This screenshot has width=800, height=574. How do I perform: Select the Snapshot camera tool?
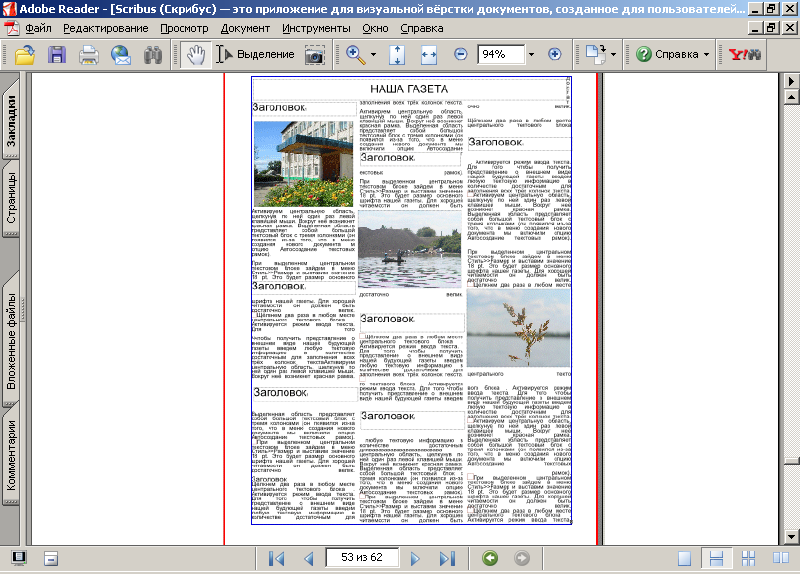tap(315, 54)
